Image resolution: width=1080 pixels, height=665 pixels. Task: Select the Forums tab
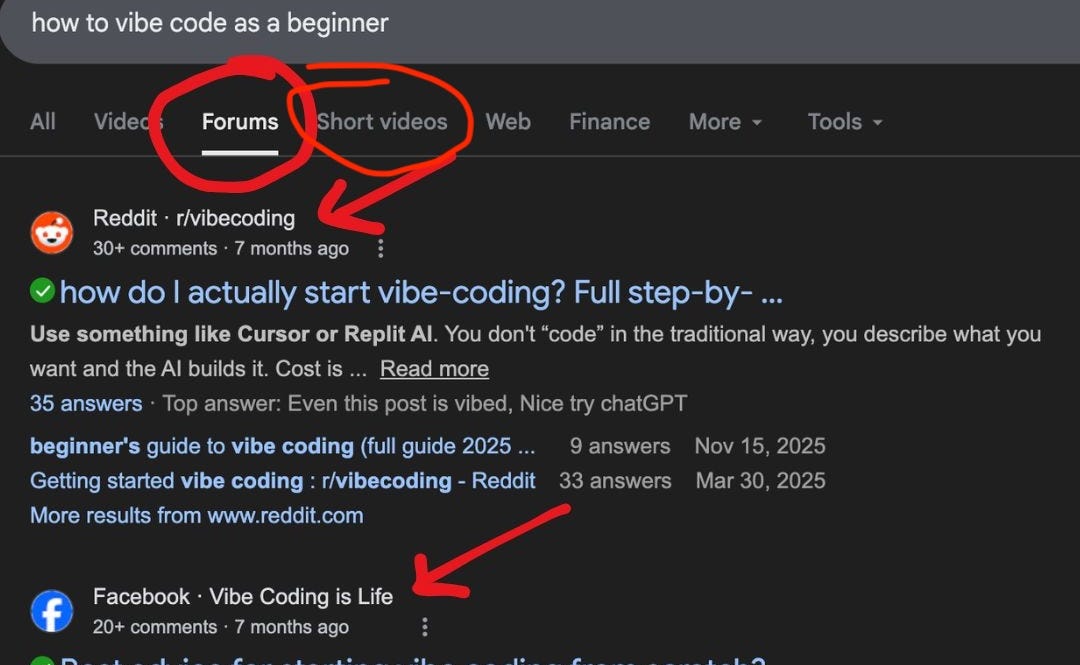point(240,122)
